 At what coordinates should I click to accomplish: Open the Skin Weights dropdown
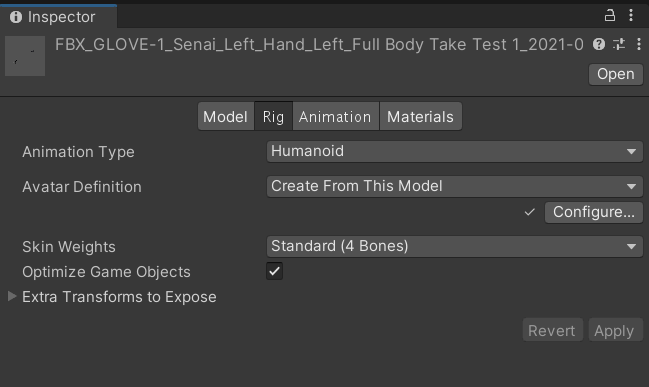tap(454, 246)
